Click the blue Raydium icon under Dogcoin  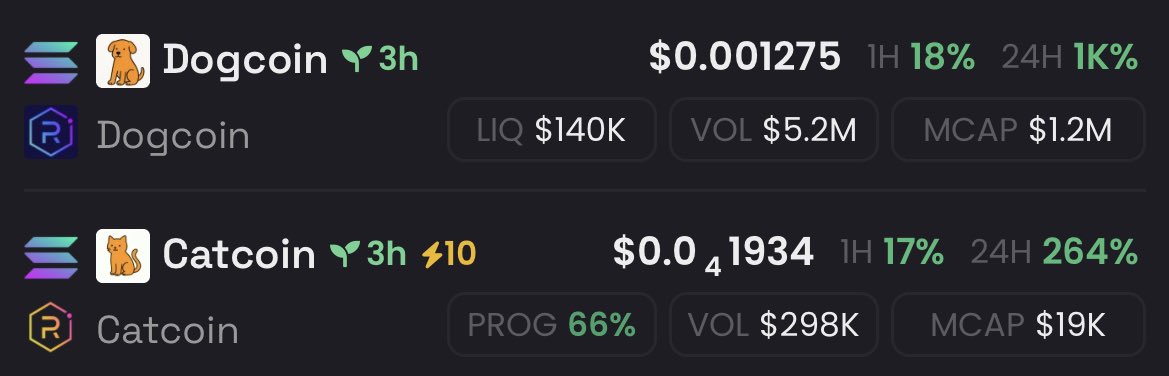click(51, 132)
